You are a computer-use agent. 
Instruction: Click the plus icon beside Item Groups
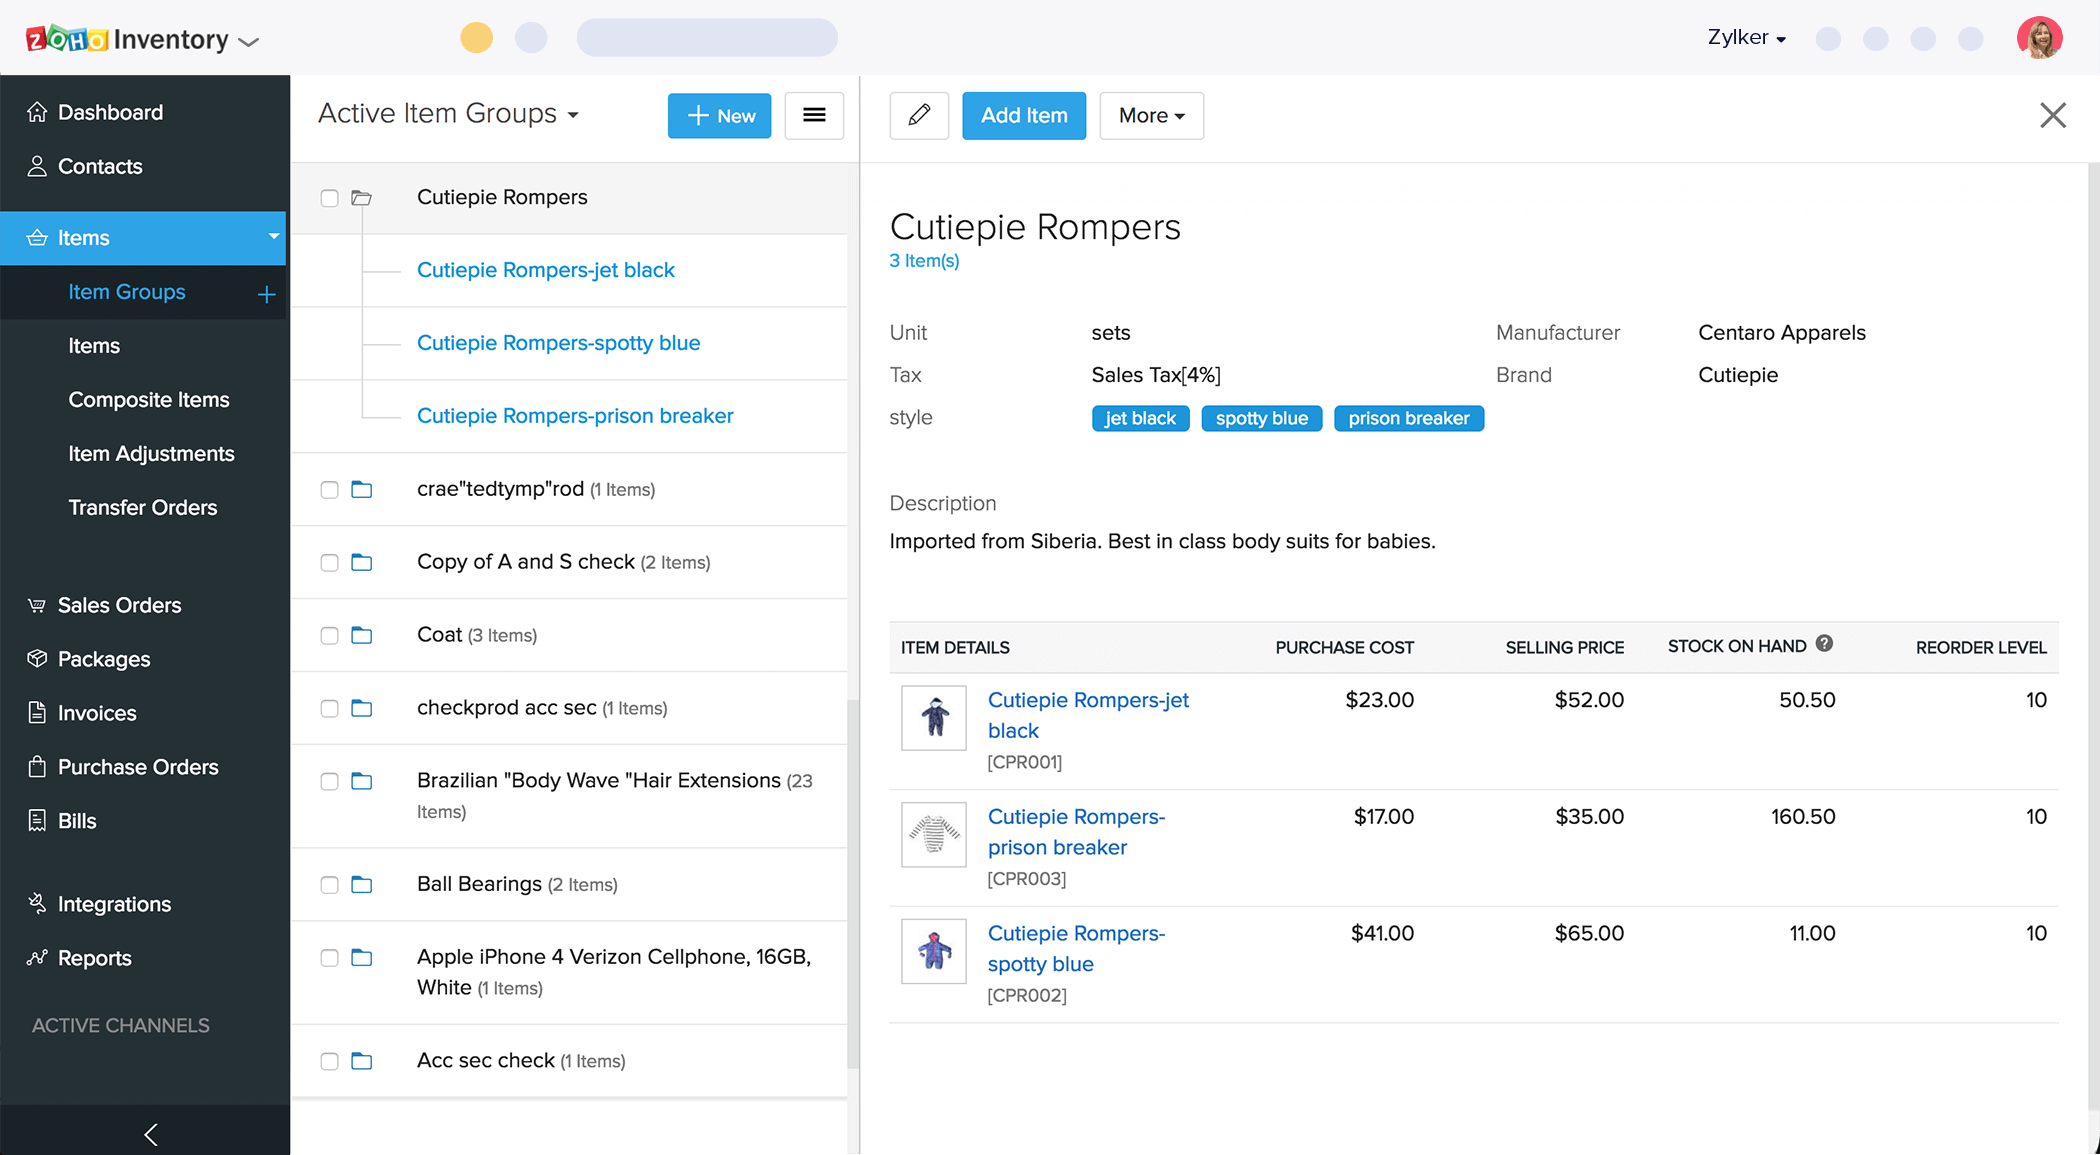click(266, 294)
